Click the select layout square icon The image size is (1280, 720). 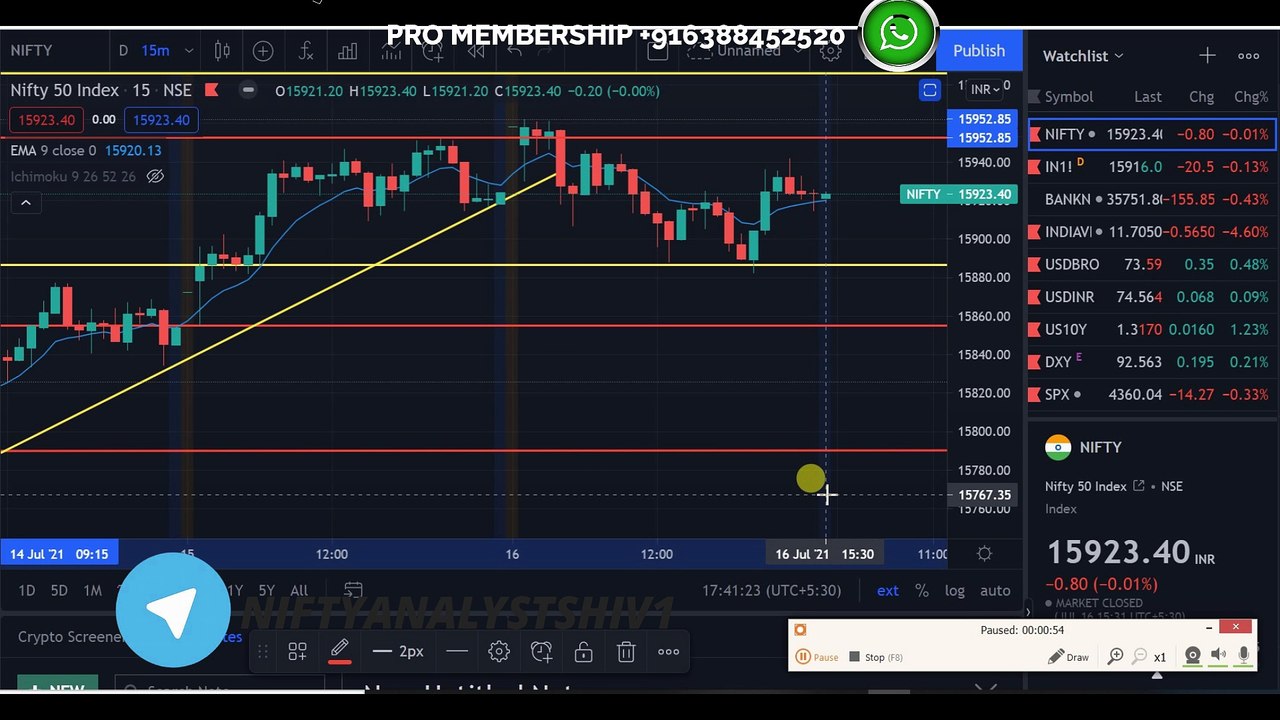tap(657, 51)
